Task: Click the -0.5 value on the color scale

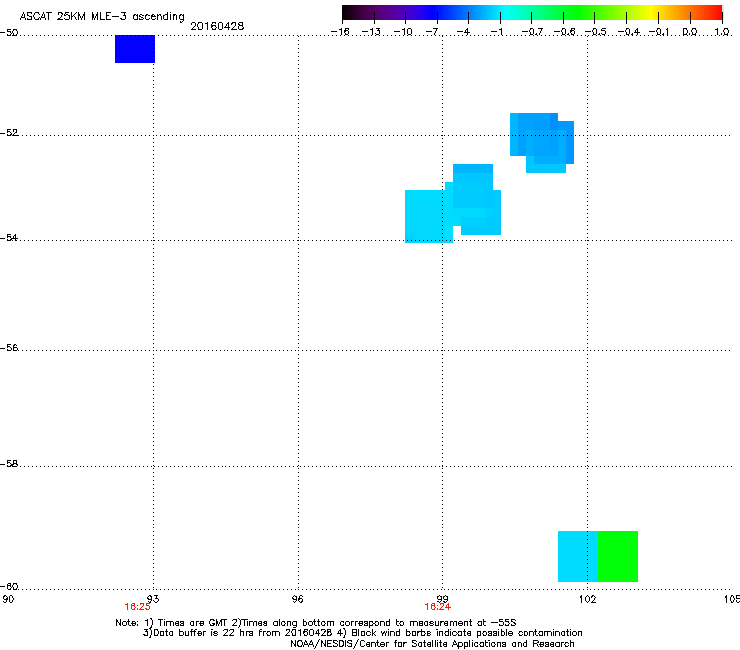Action: pyautogui.click(x=596, y=32)
